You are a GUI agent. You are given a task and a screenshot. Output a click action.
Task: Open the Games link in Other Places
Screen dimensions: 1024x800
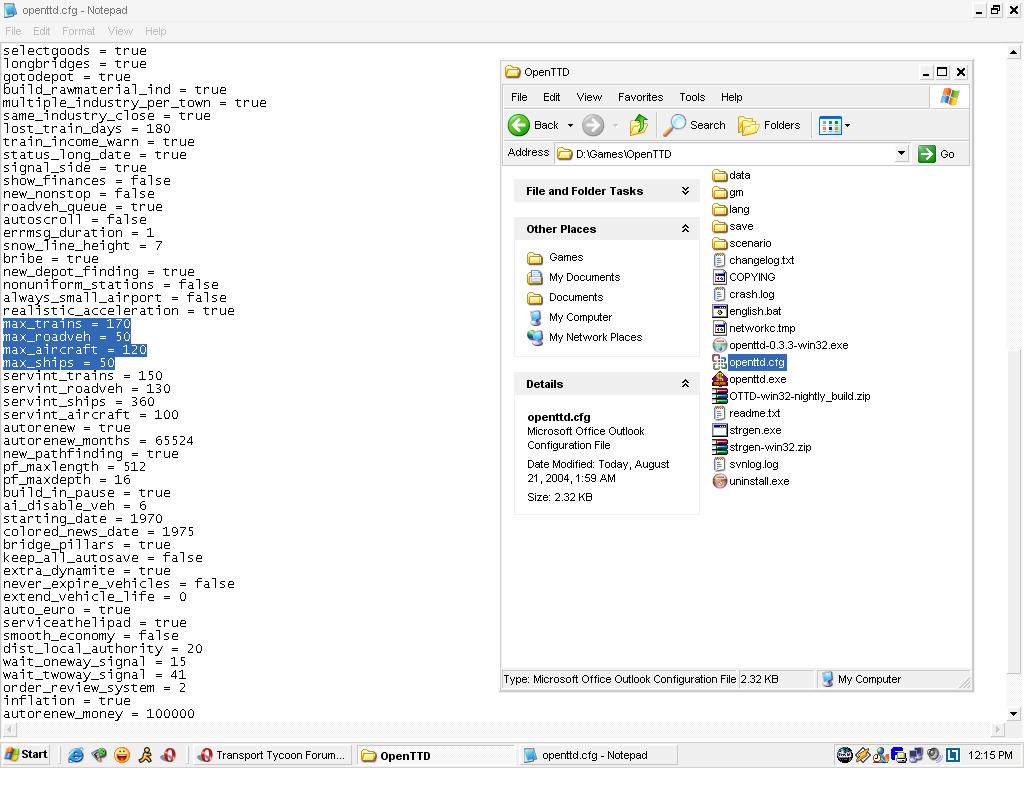[x=566, y=257]
